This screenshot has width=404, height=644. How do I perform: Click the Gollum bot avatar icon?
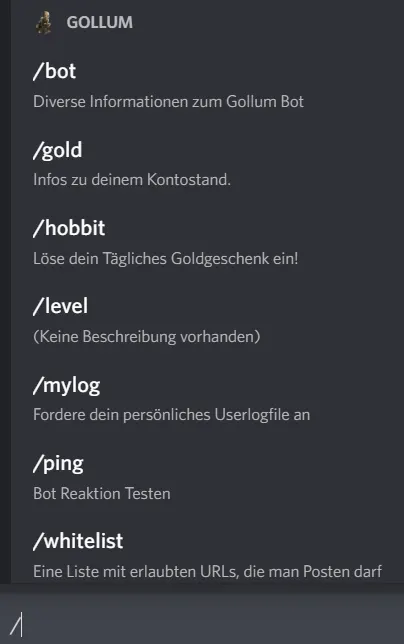tap(44, 22)
